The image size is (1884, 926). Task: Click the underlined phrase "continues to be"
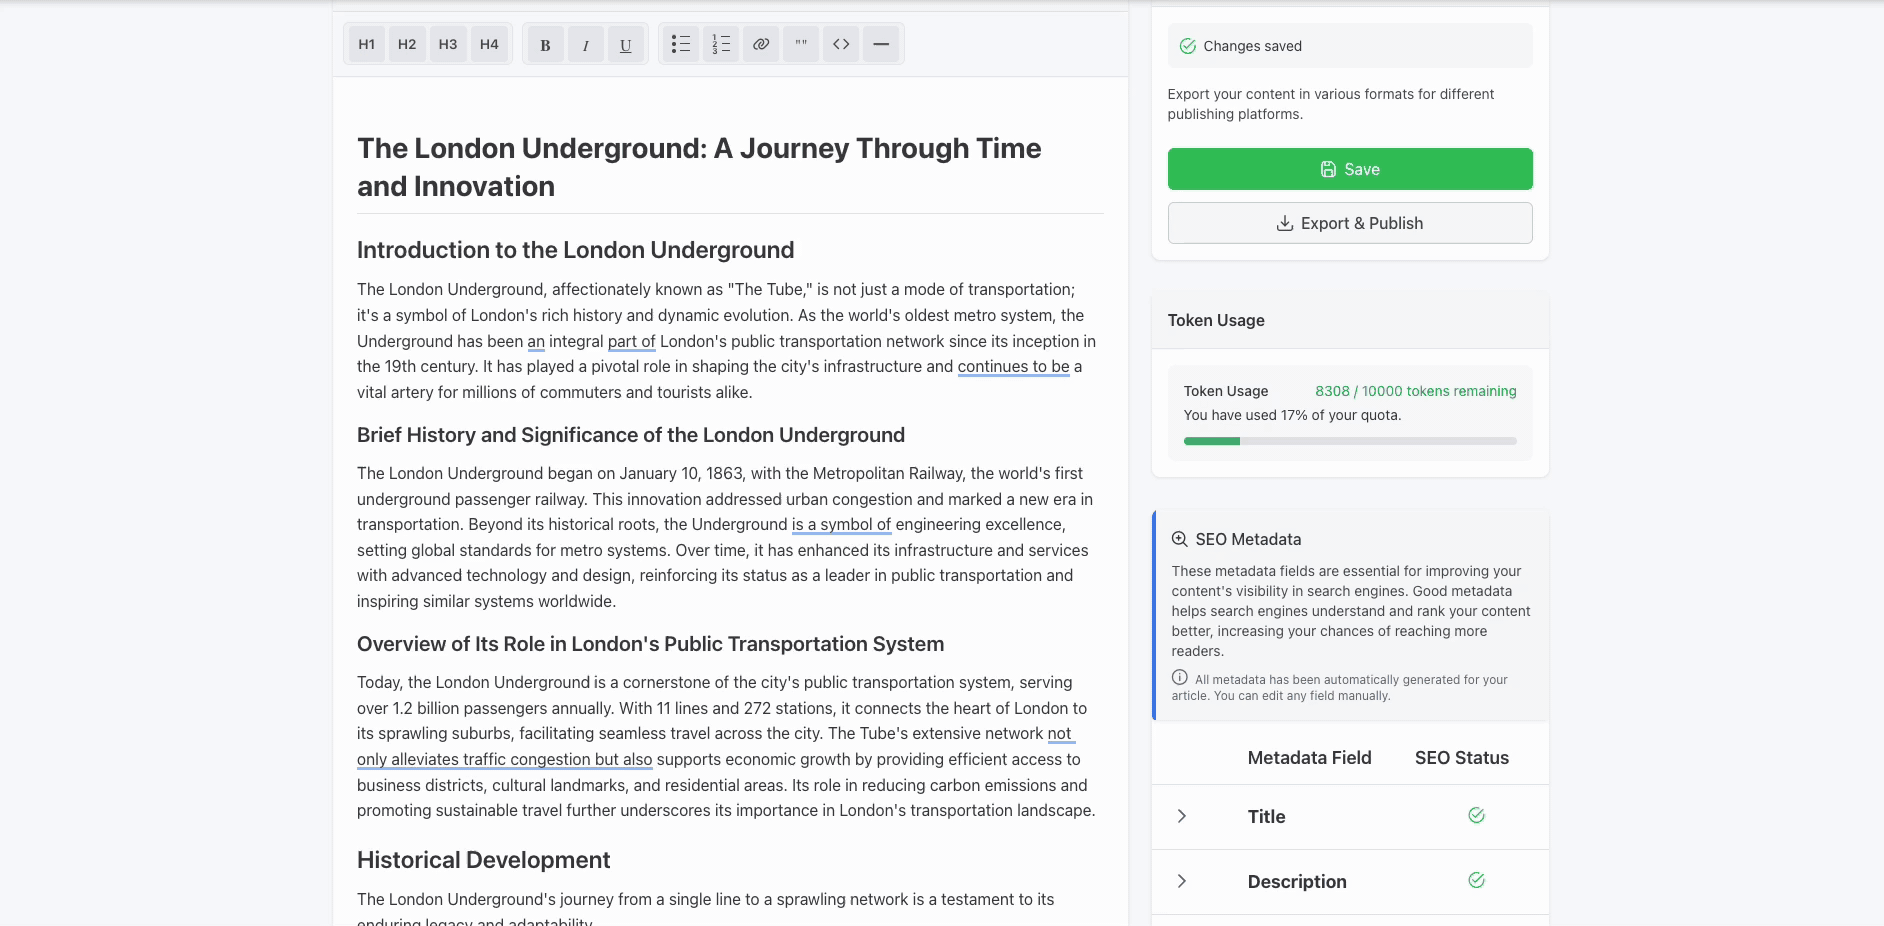tap(1013, 367)
